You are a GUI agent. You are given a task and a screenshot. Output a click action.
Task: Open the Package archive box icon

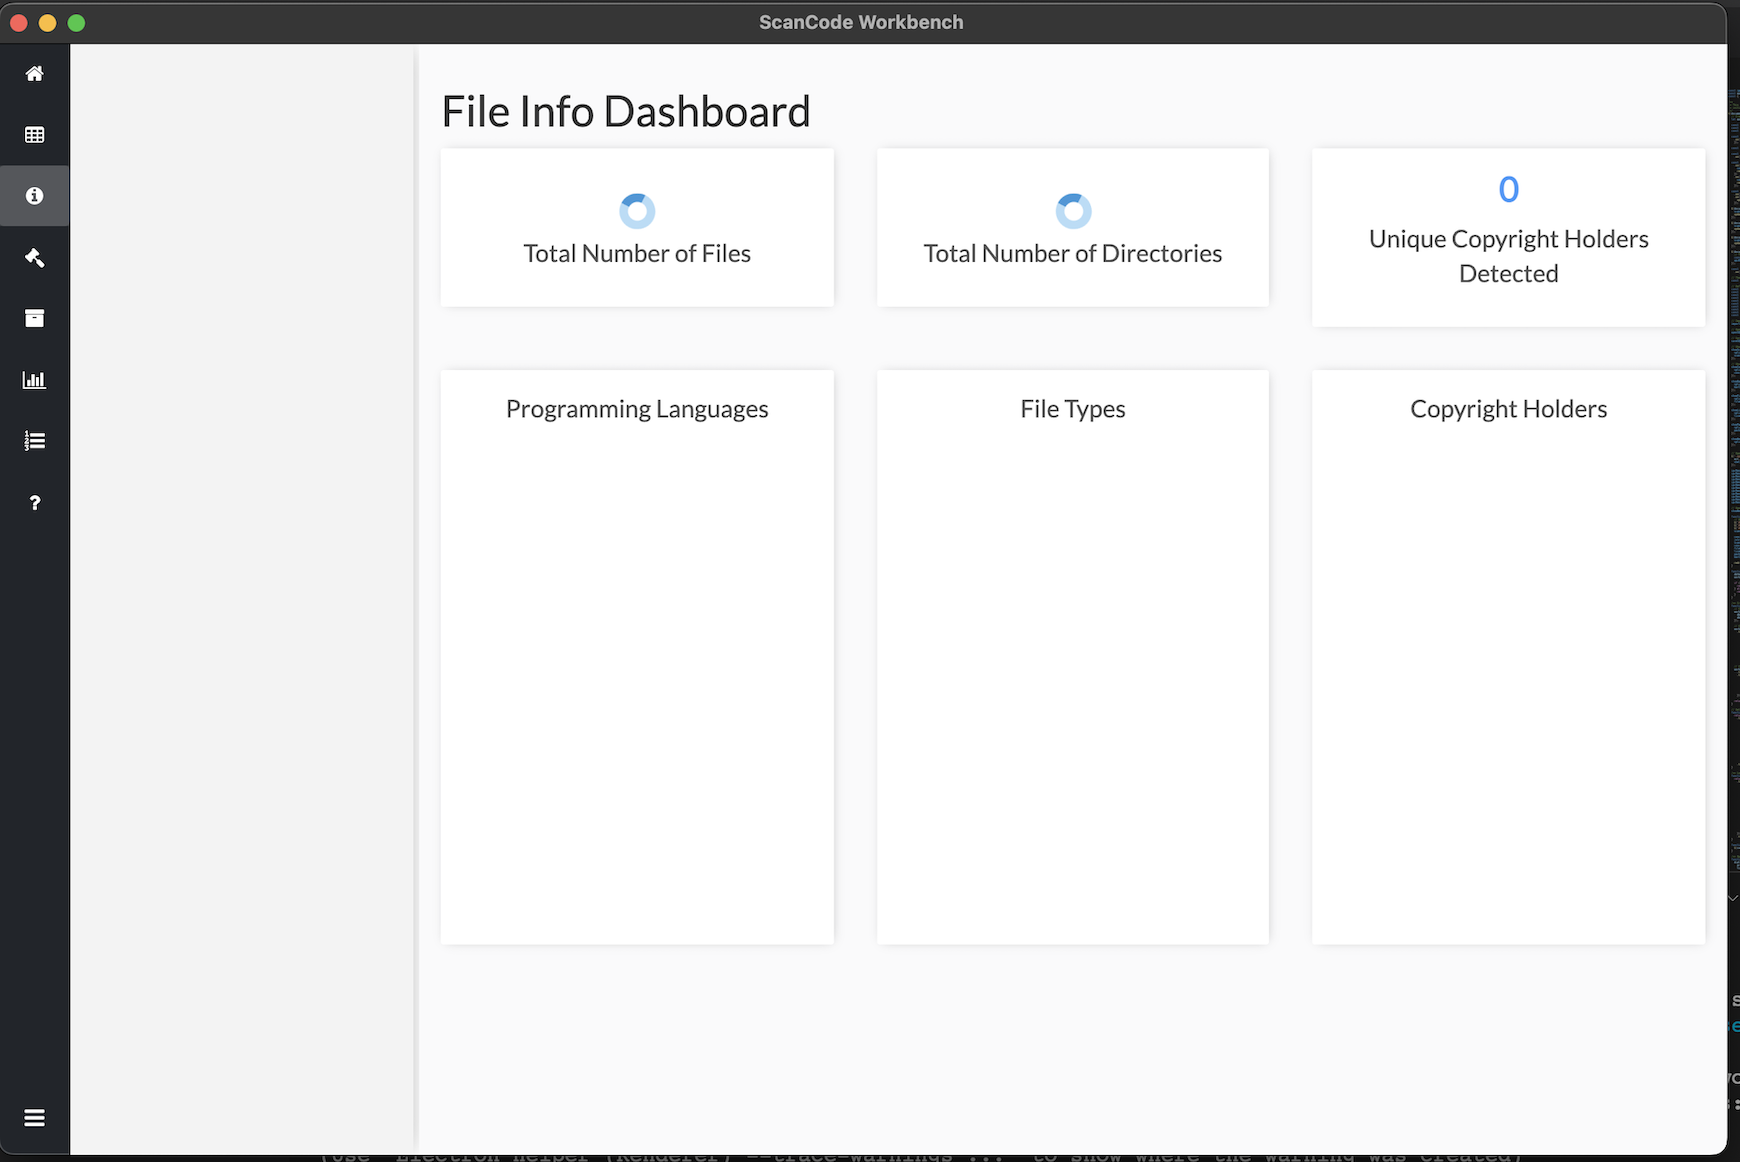tap(34, 319)
